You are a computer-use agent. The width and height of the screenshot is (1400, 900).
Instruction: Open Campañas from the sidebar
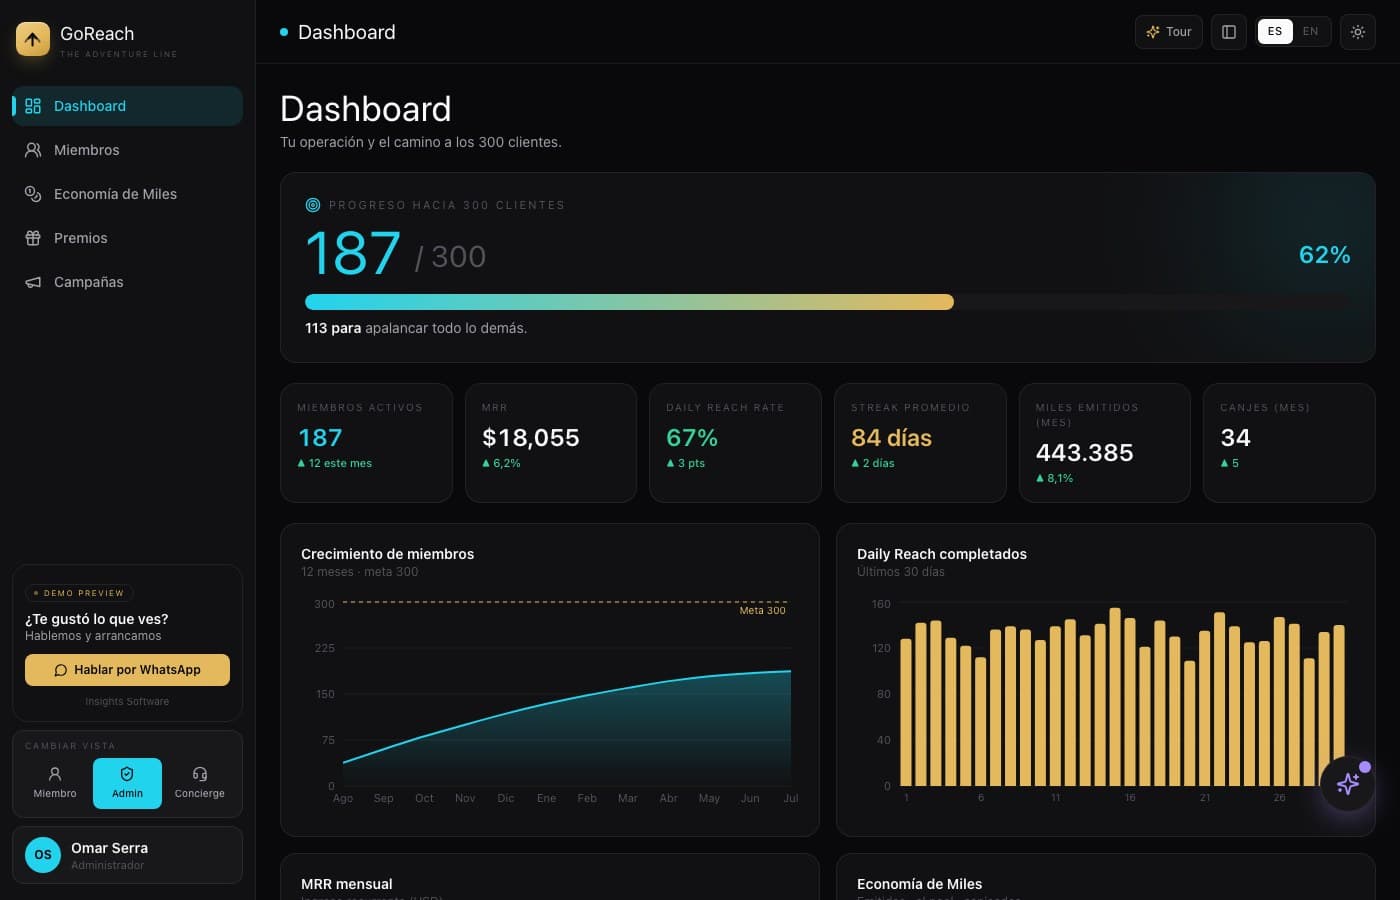tap(127, 282)
